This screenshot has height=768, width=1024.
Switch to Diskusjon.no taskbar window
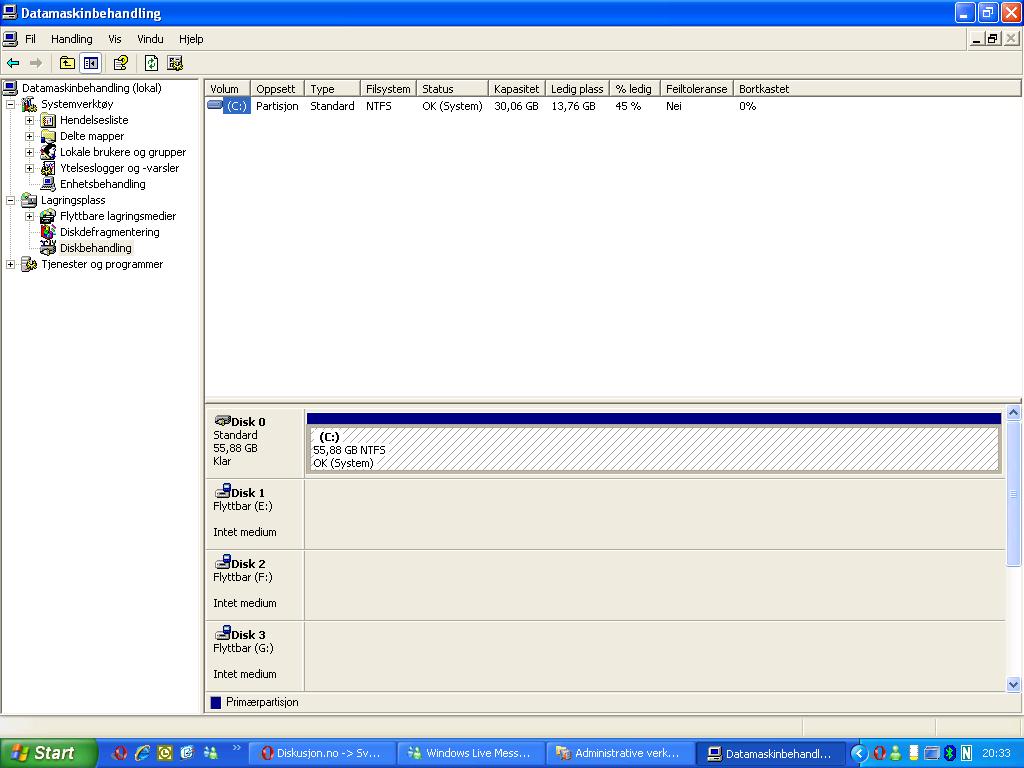322,754
